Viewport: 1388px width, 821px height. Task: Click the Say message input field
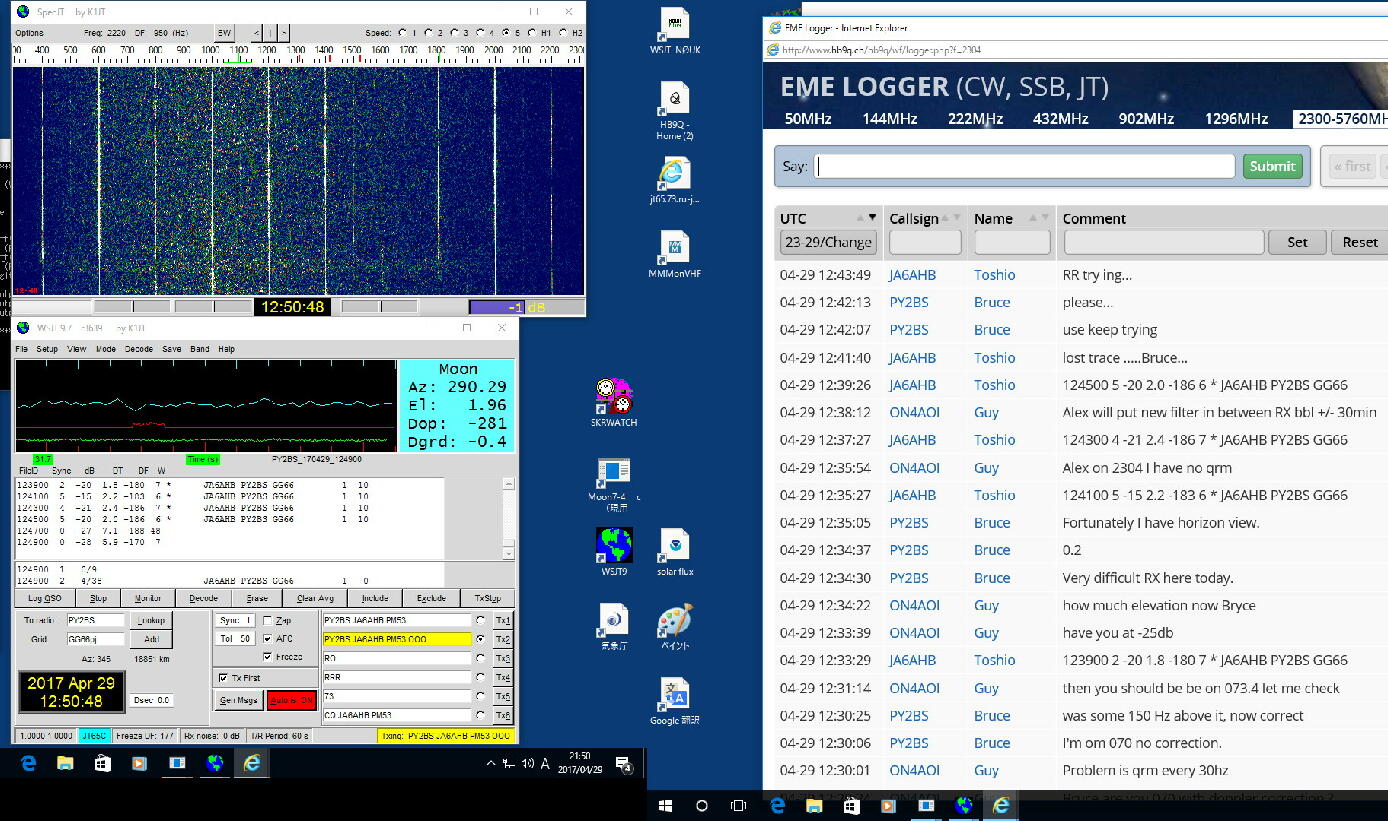pyautogui.click(x=1025, y=166)
